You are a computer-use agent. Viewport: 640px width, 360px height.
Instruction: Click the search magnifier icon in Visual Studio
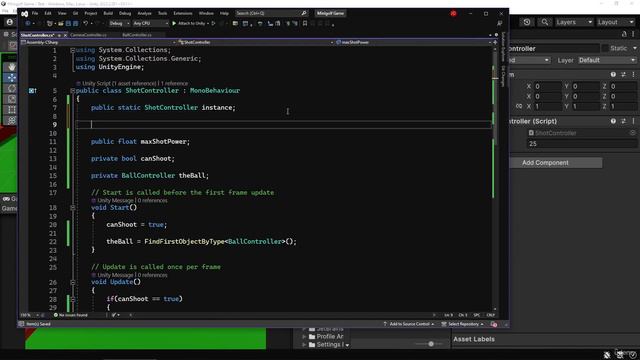[304, 13]
